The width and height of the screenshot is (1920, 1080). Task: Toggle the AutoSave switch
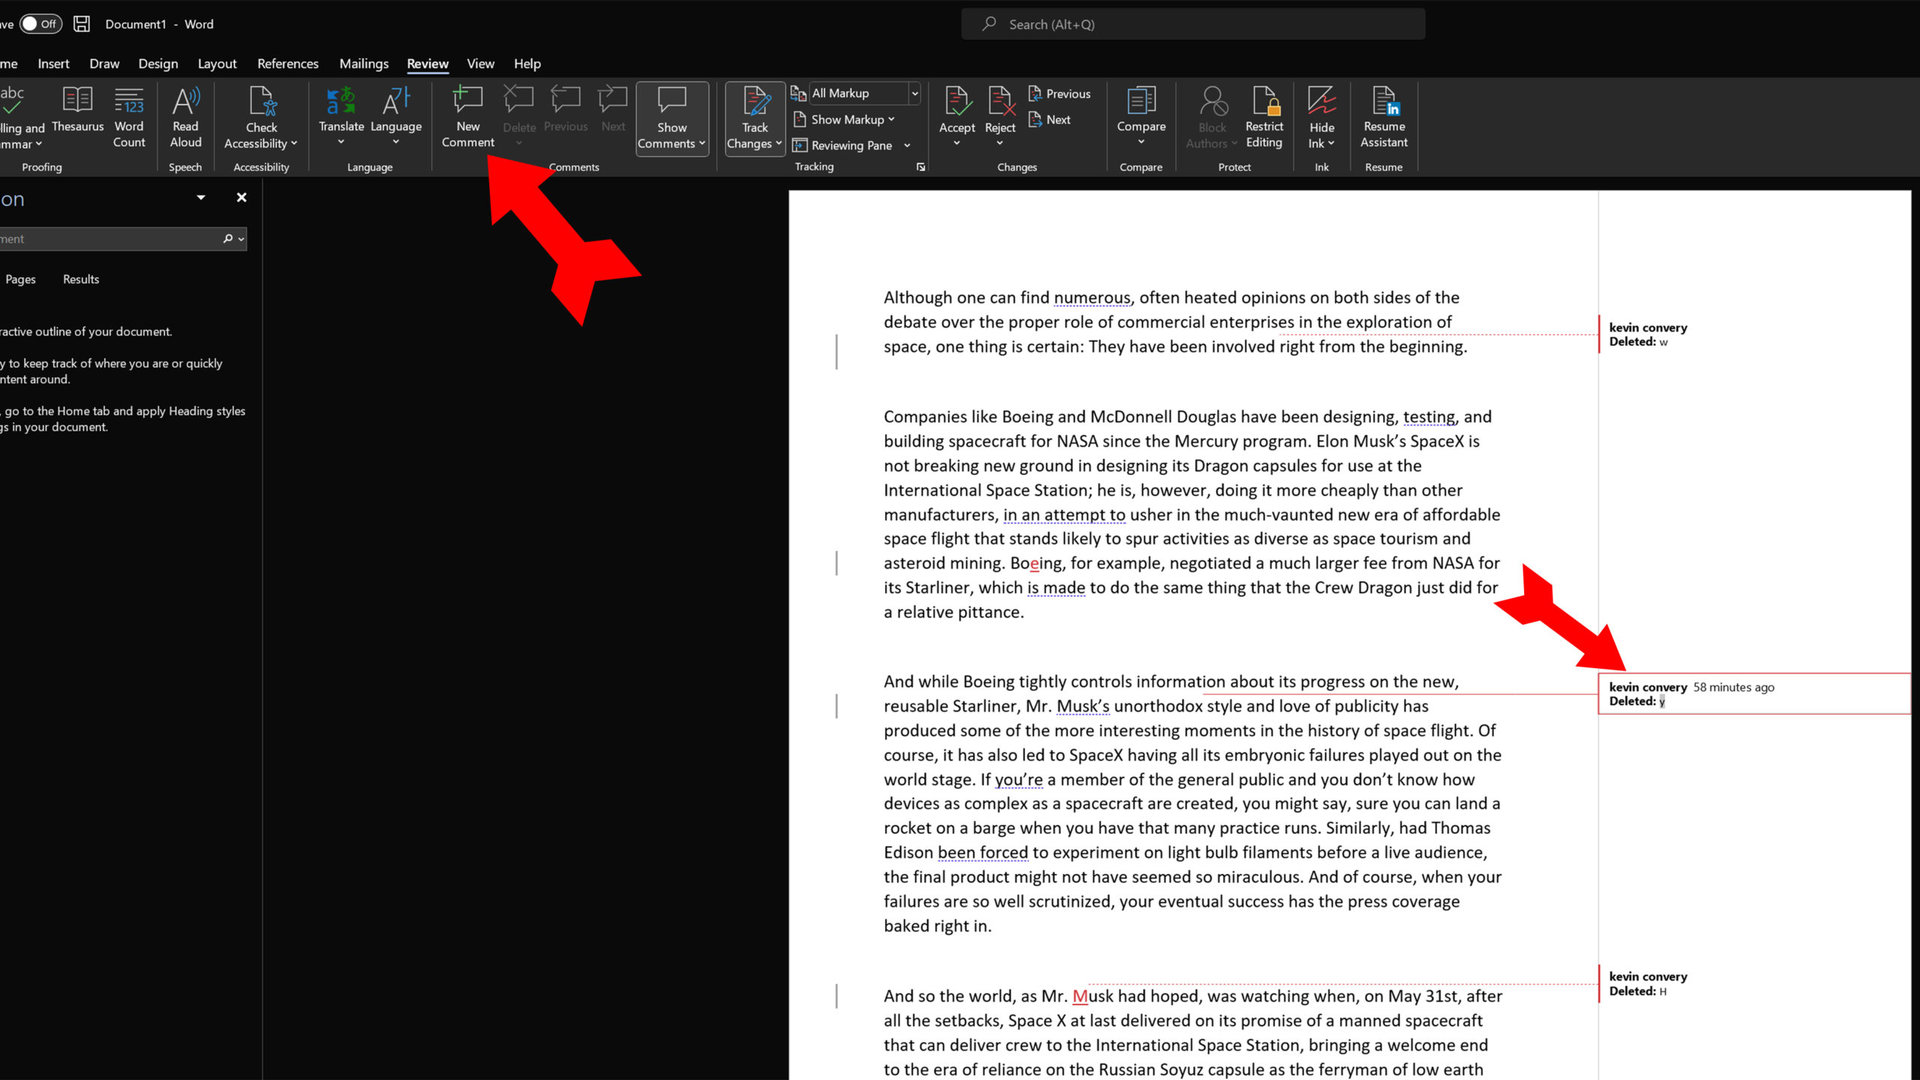coord(41,24)
